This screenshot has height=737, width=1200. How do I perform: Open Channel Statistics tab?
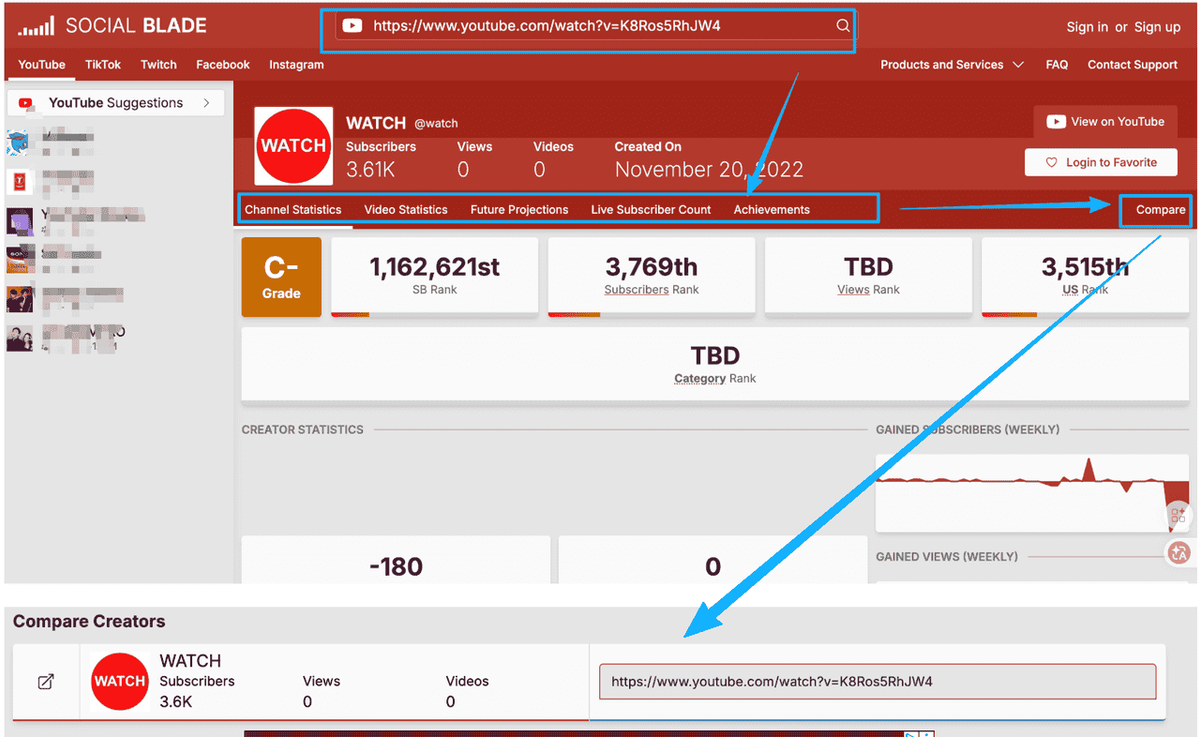tap(293, 209)
